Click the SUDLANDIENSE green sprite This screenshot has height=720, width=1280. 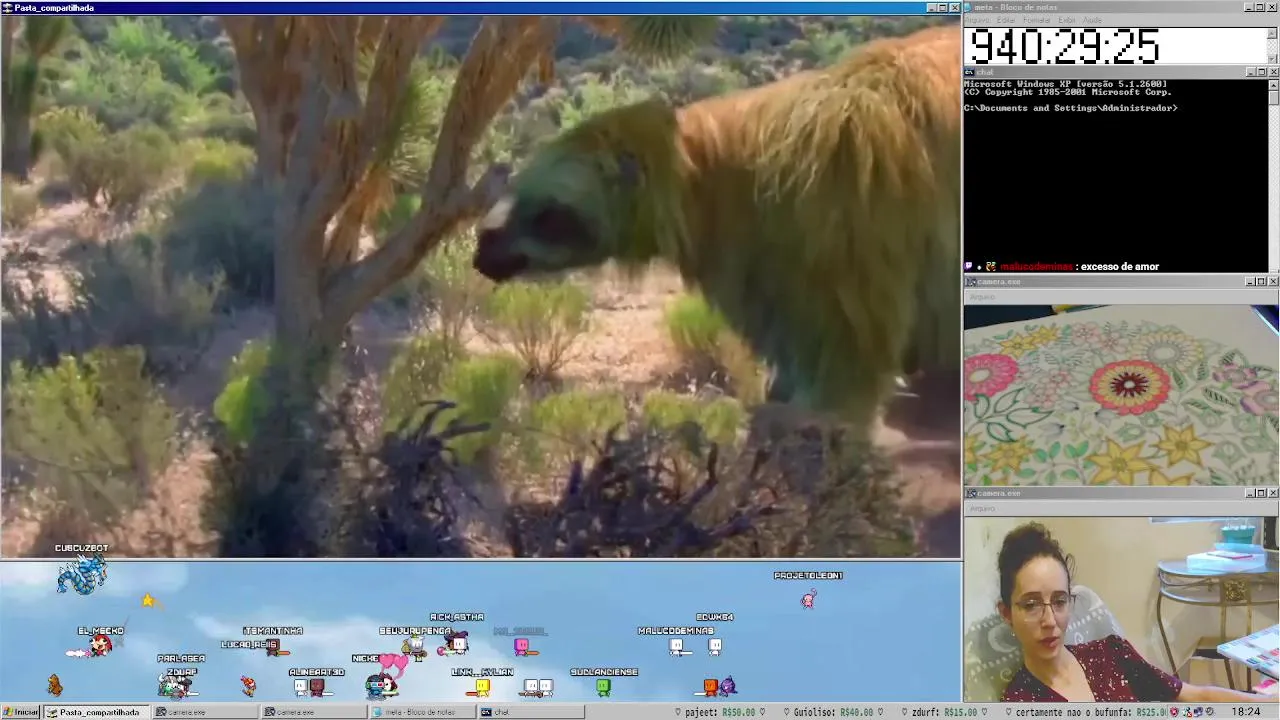603,687
